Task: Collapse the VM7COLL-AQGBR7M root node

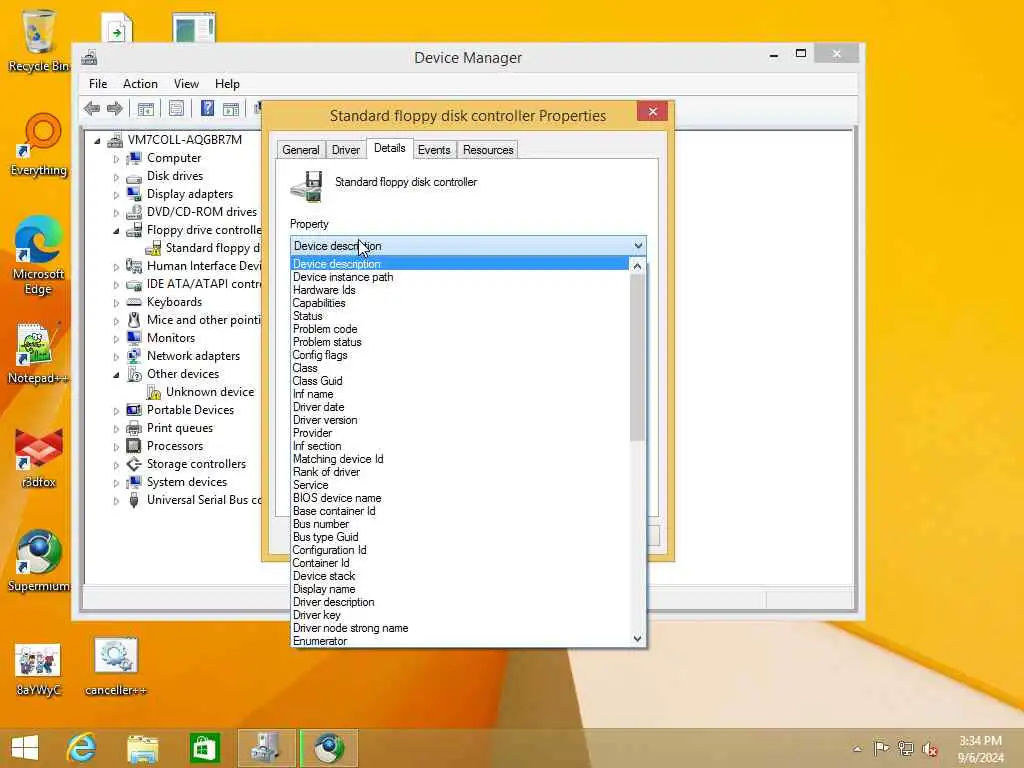Action: [97, 141]
